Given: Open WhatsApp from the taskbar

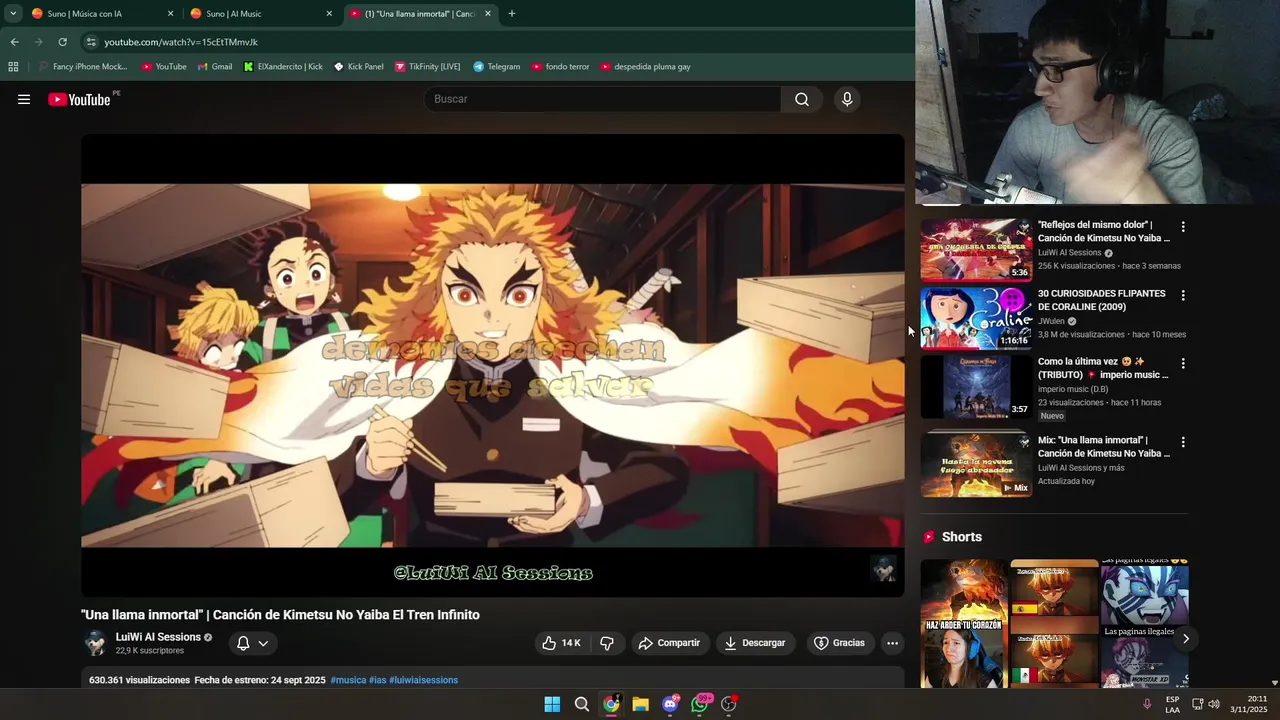Looking at the screenshot, I should click(x=700, y=704).
